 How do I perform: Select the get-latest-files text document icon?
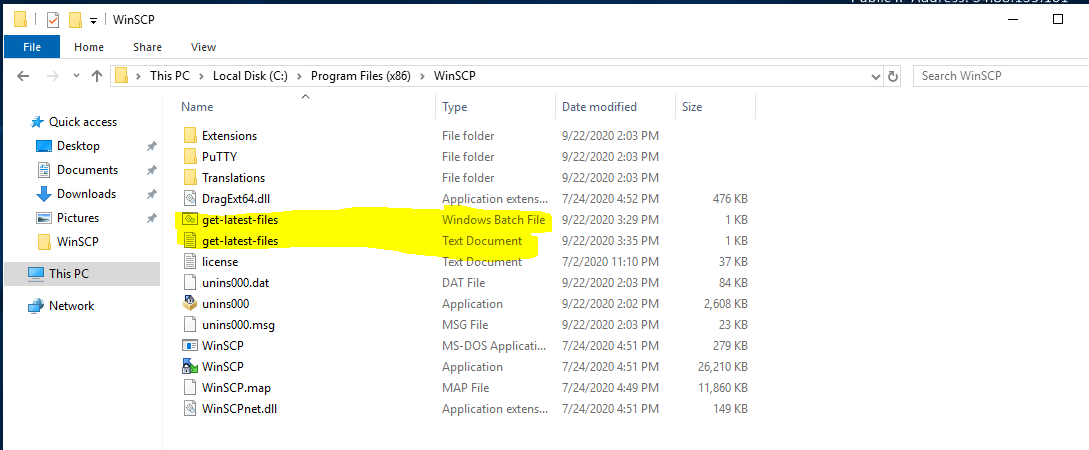coord(190,241)
